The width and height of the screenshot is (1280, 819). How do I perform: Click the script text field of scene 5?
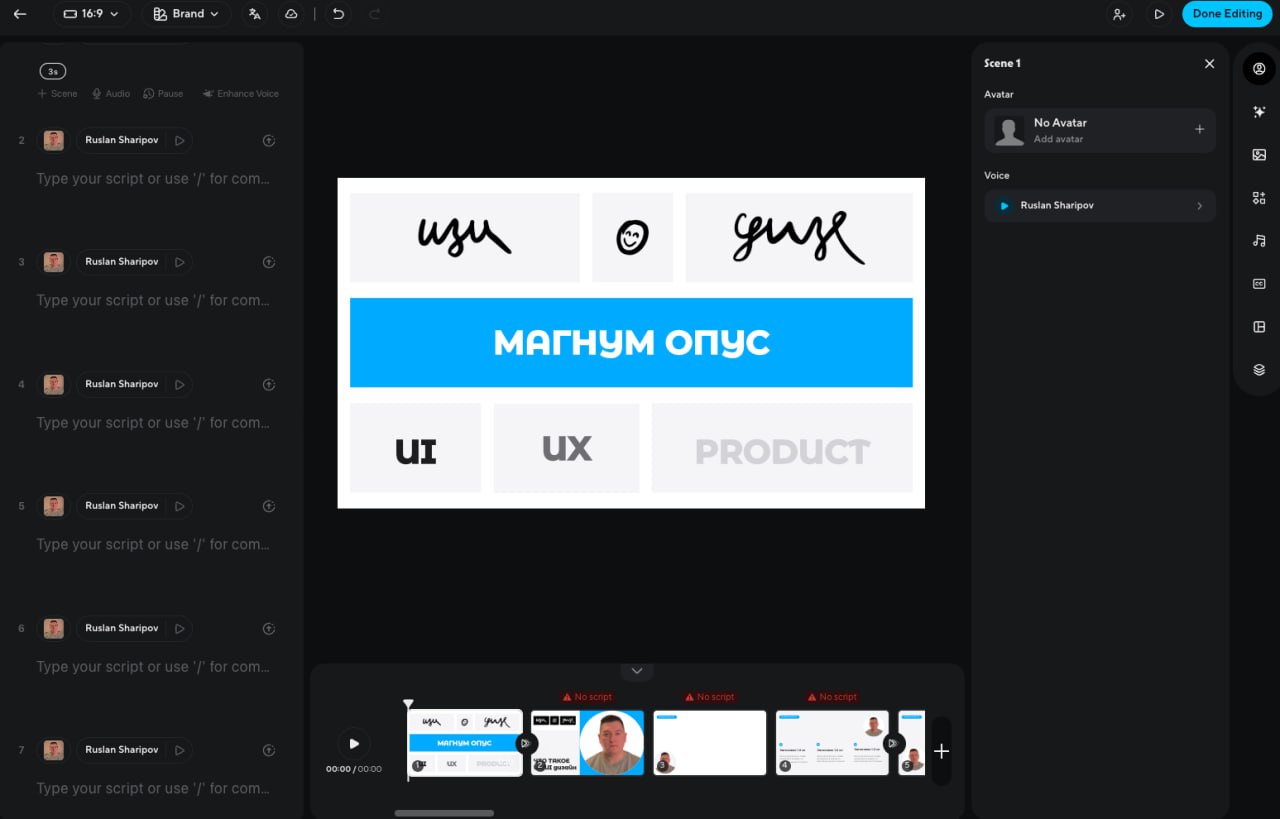tap(154, 545)
